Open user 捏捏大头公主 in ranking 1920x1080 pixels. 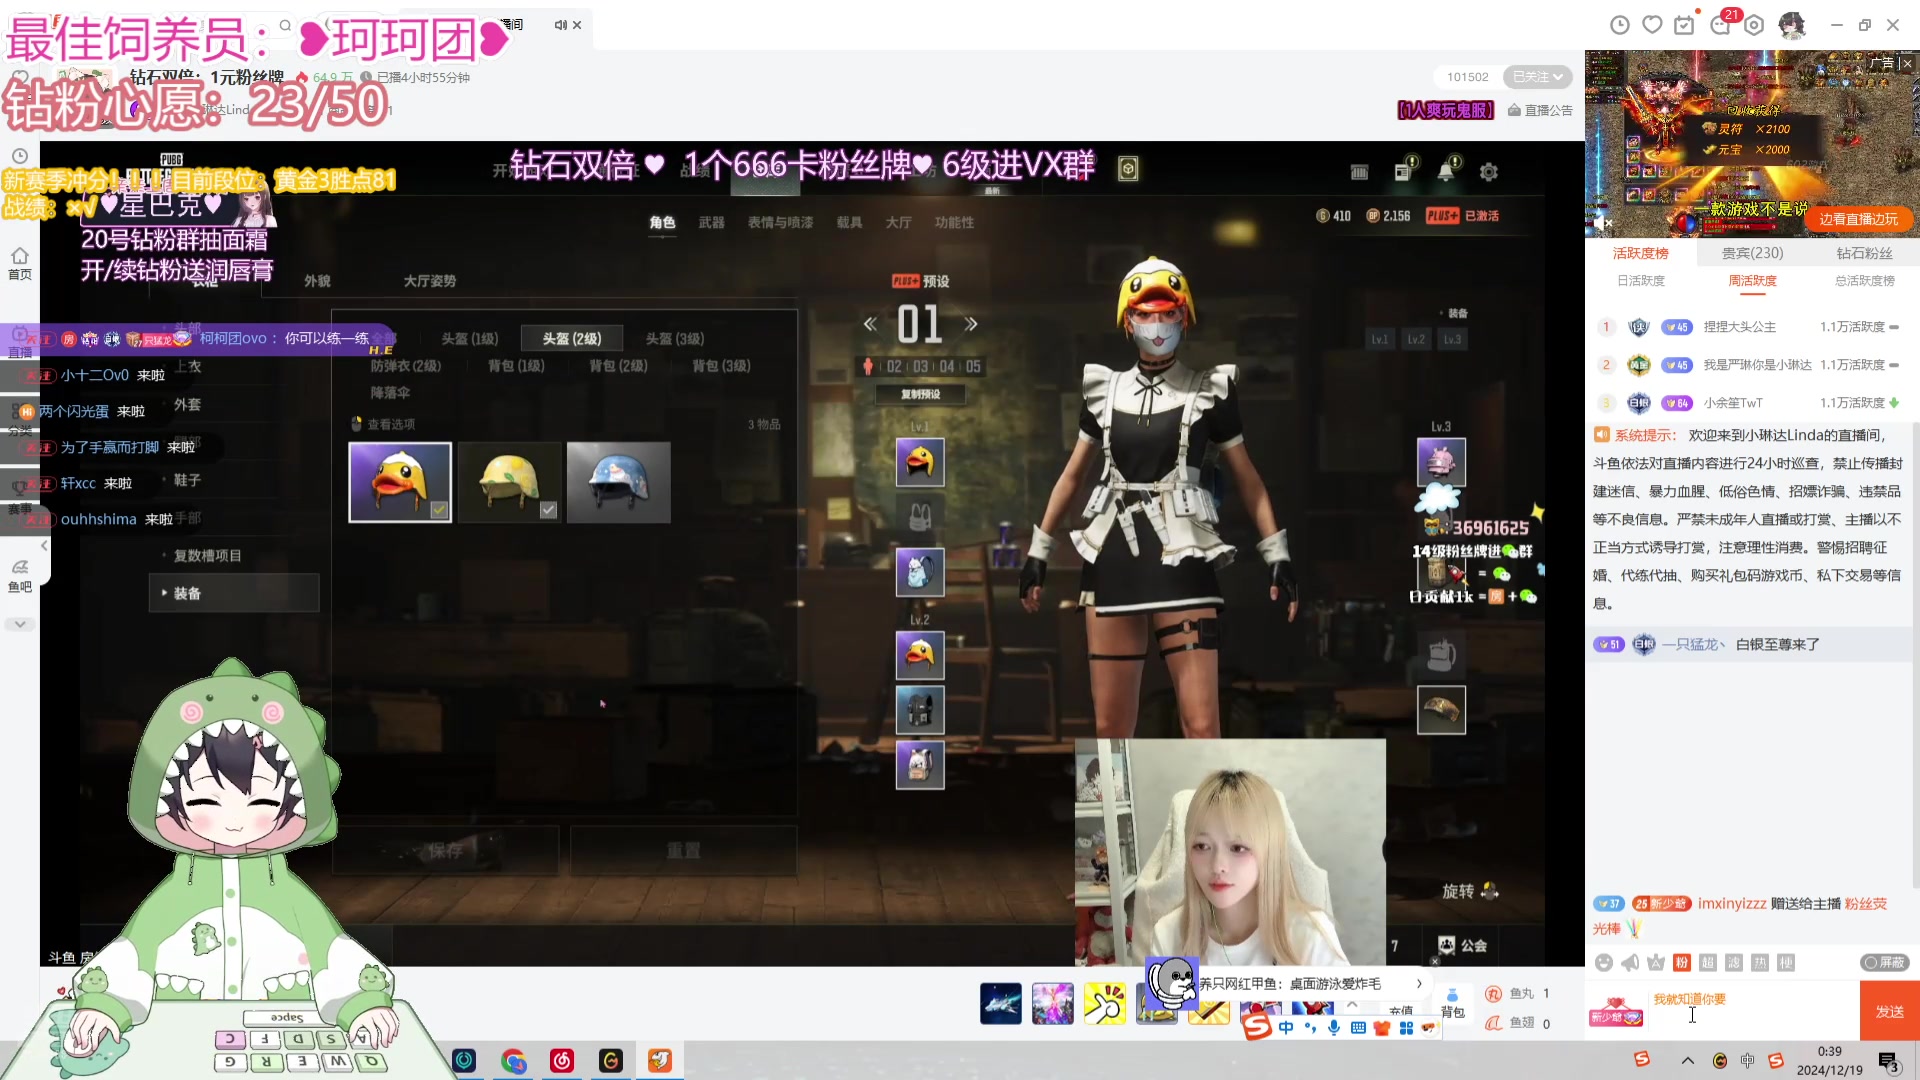(1740, 327)
